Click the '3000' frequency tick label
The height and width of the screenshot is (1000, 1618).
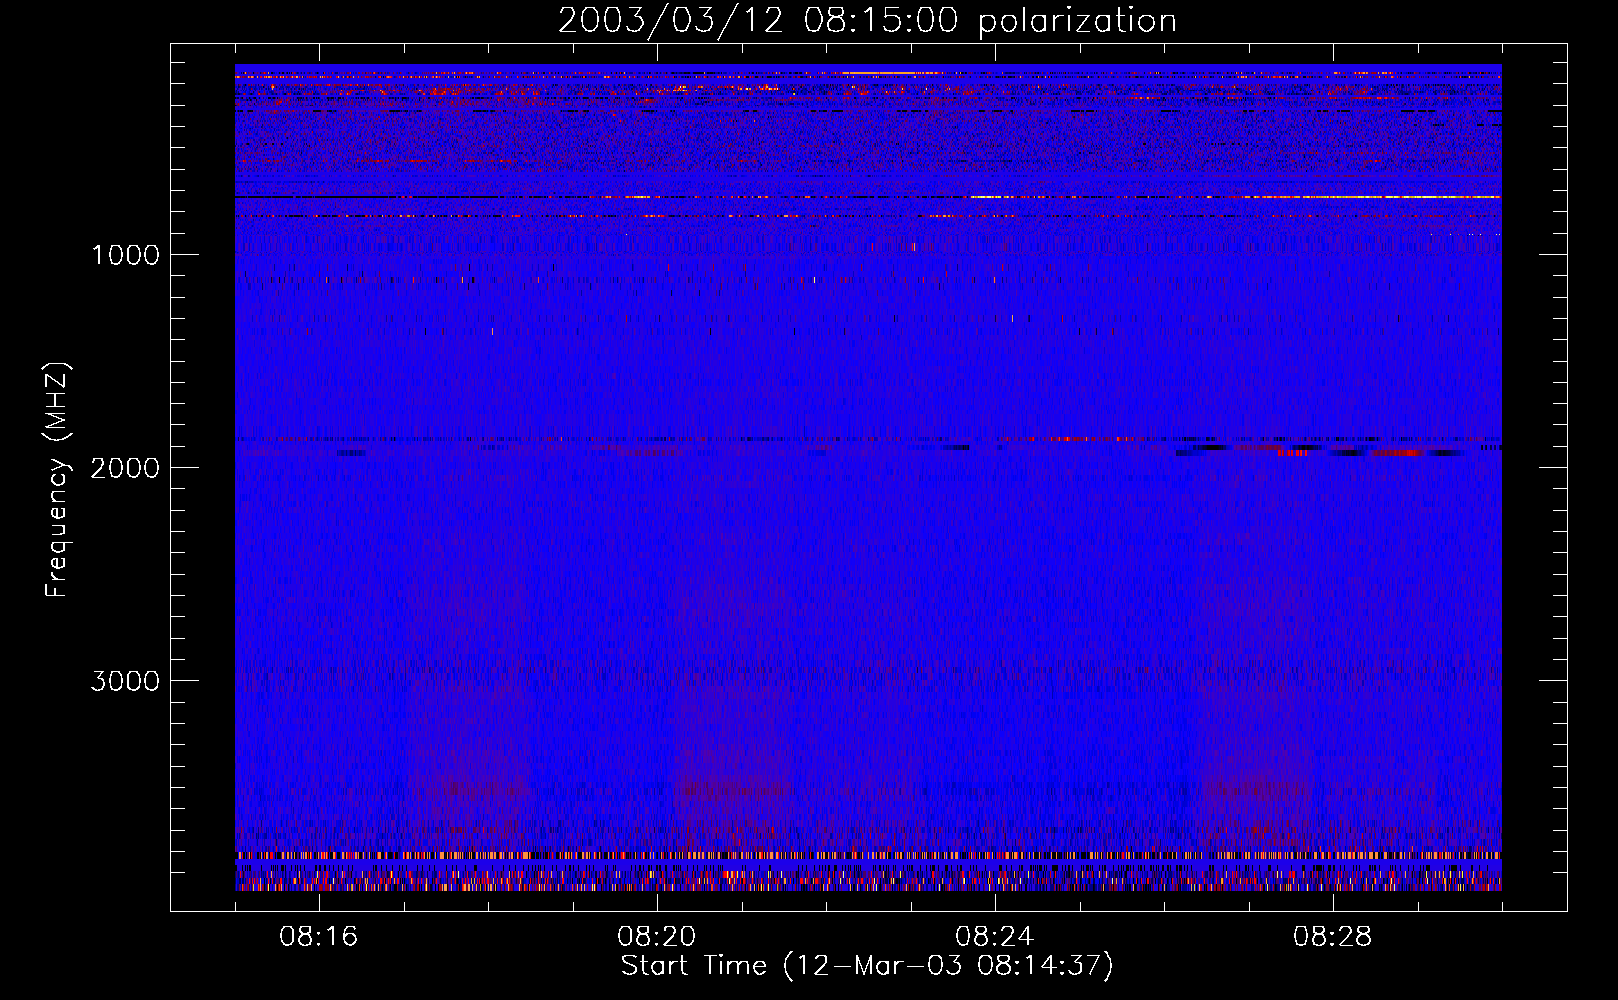click(125, 681)
